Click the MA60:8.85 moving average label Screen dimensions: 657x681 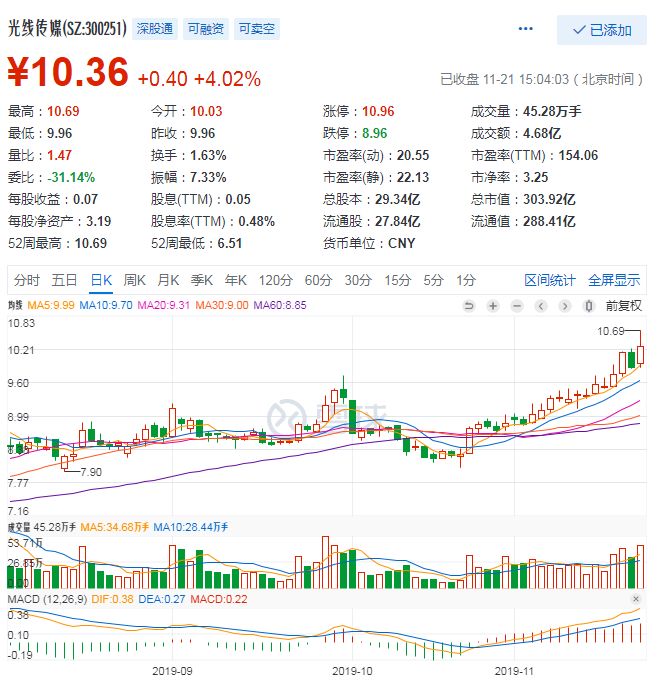280,305
